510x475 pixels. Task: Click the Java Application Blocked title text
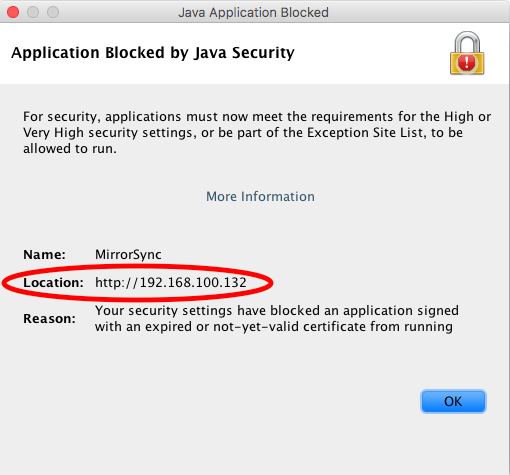pos(253,13)
